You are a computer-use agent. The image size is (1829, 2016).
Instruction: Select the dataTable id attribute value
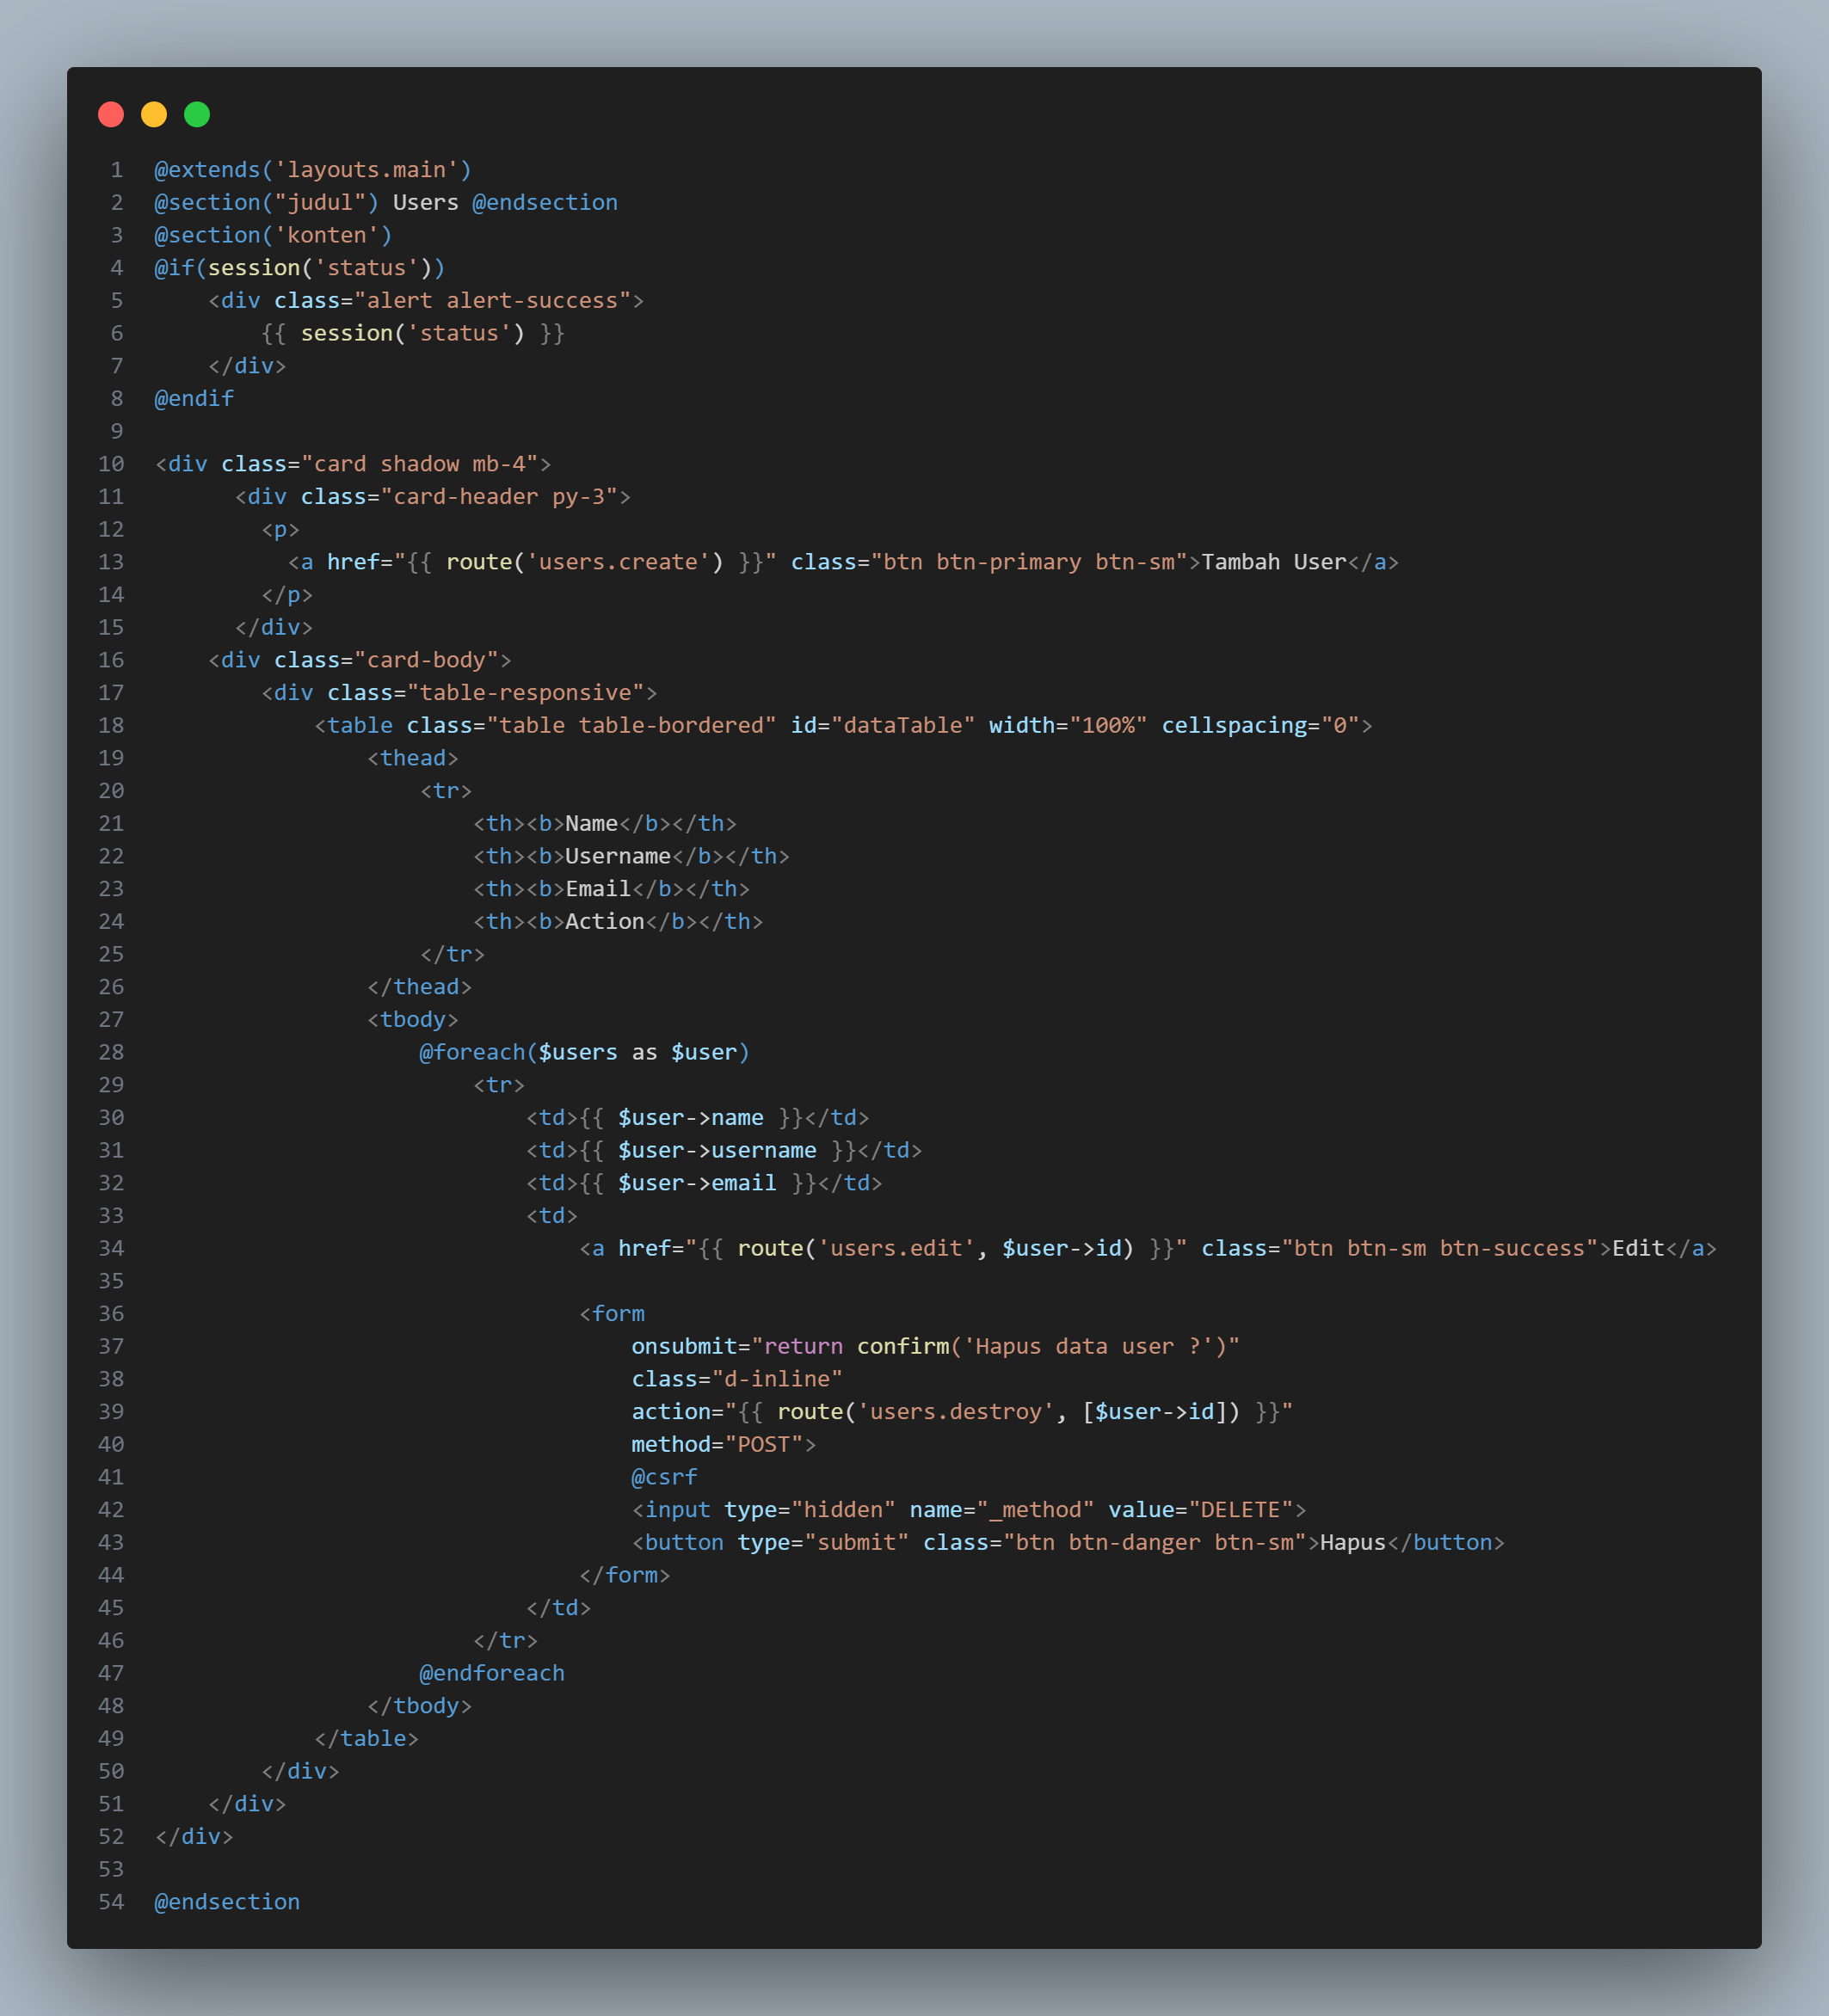[902, 725]
